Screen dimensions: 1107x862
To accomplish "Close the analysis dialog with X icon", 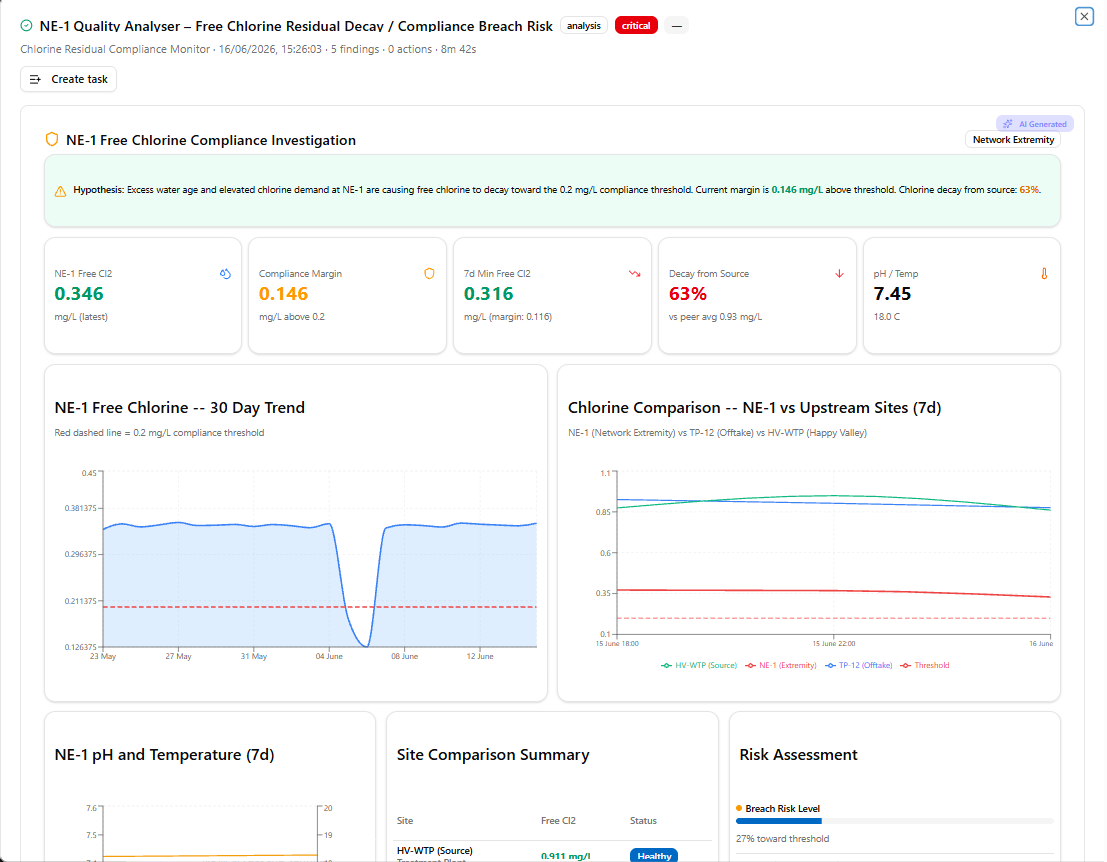I will click(1084, 16).
